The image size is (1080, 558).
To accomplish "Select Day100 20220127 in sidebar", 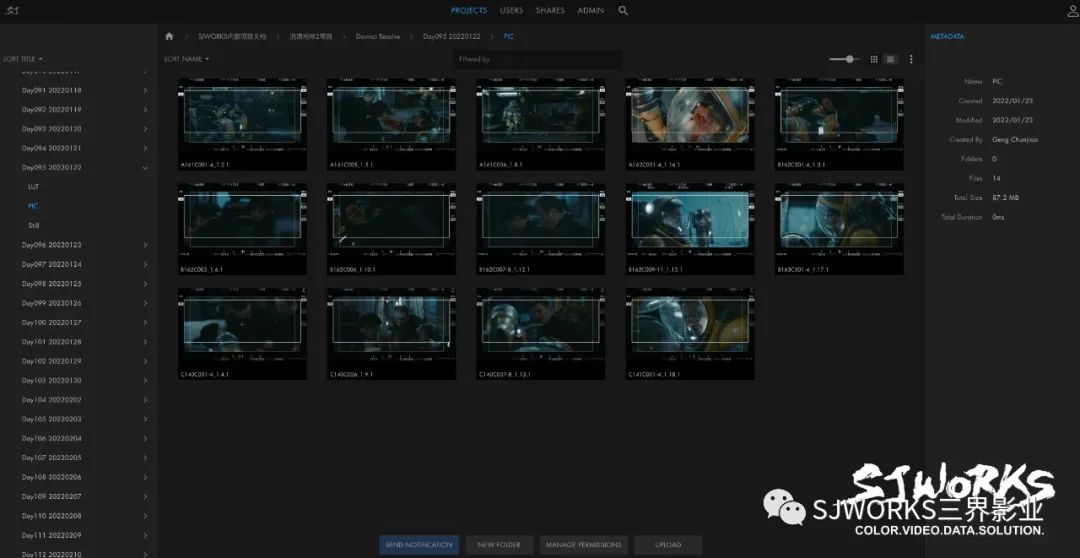I will coord(51,322).
